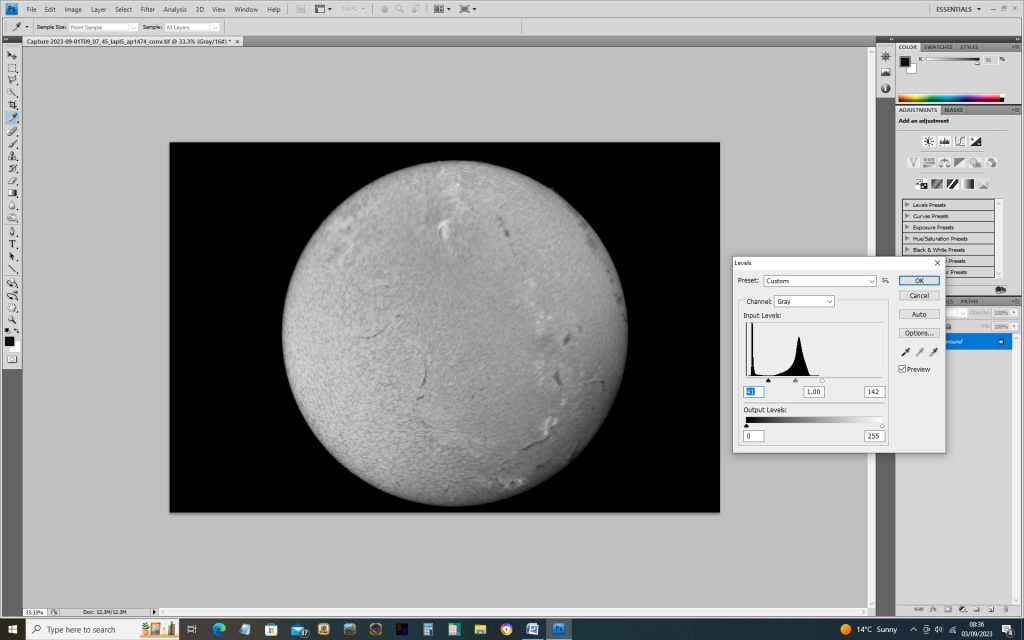Pick the white point eyedropper in Levels
Image resolution: width=1024 pixels, height=640 pixels.
pos(934,352)
